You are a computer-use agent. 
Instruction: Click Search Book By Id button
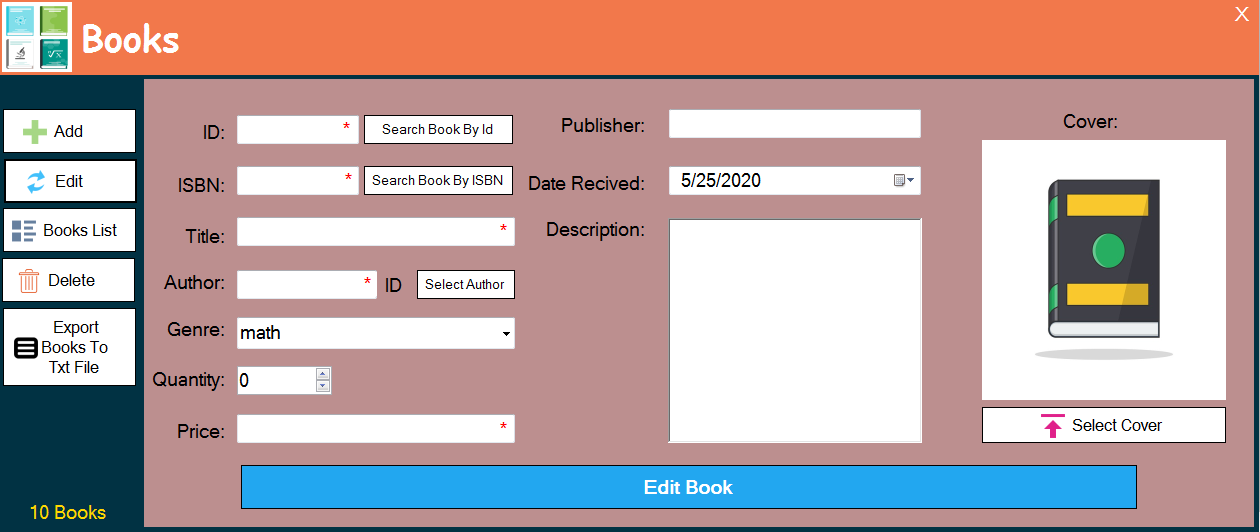point(438,129)
